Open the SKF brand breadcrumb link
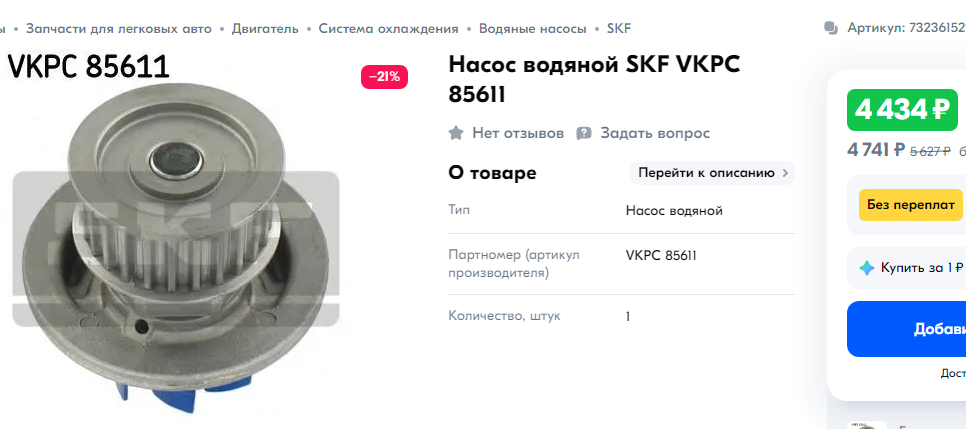 click(619, 28)
